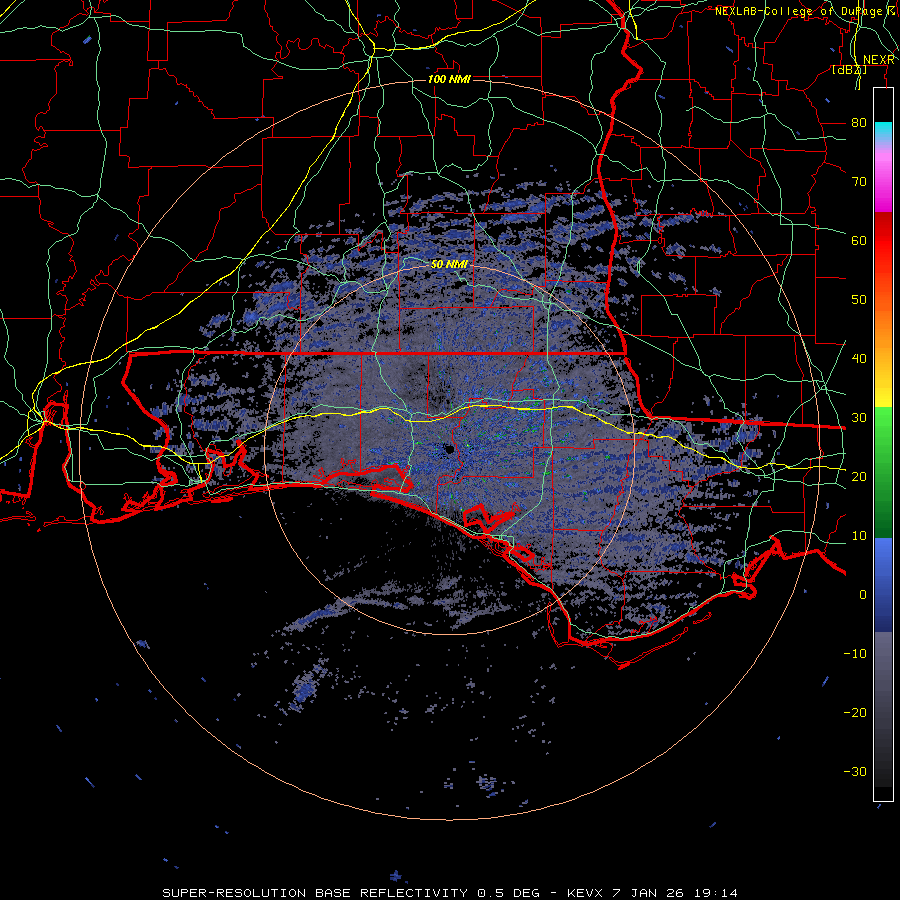The height and width of the screenshot is (900, 900).
Task: Click the Super-Resolution Base Reflectivity caption
Action: coord(315,893)
